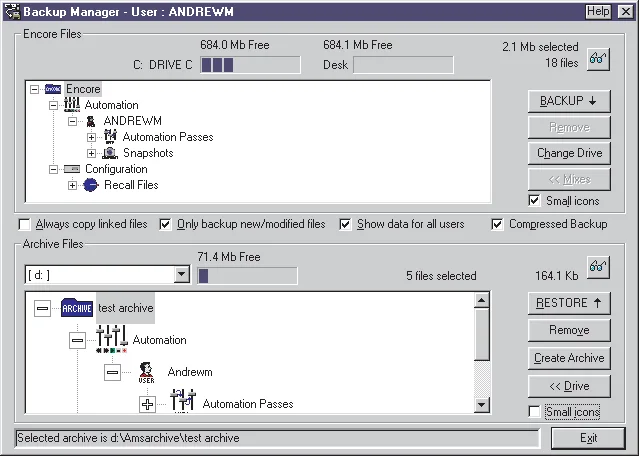The image size is (639, 456).
Task: Click the Andrewm USER icon in archive tree
Action: pyautogui.click(x=146, y=372)
